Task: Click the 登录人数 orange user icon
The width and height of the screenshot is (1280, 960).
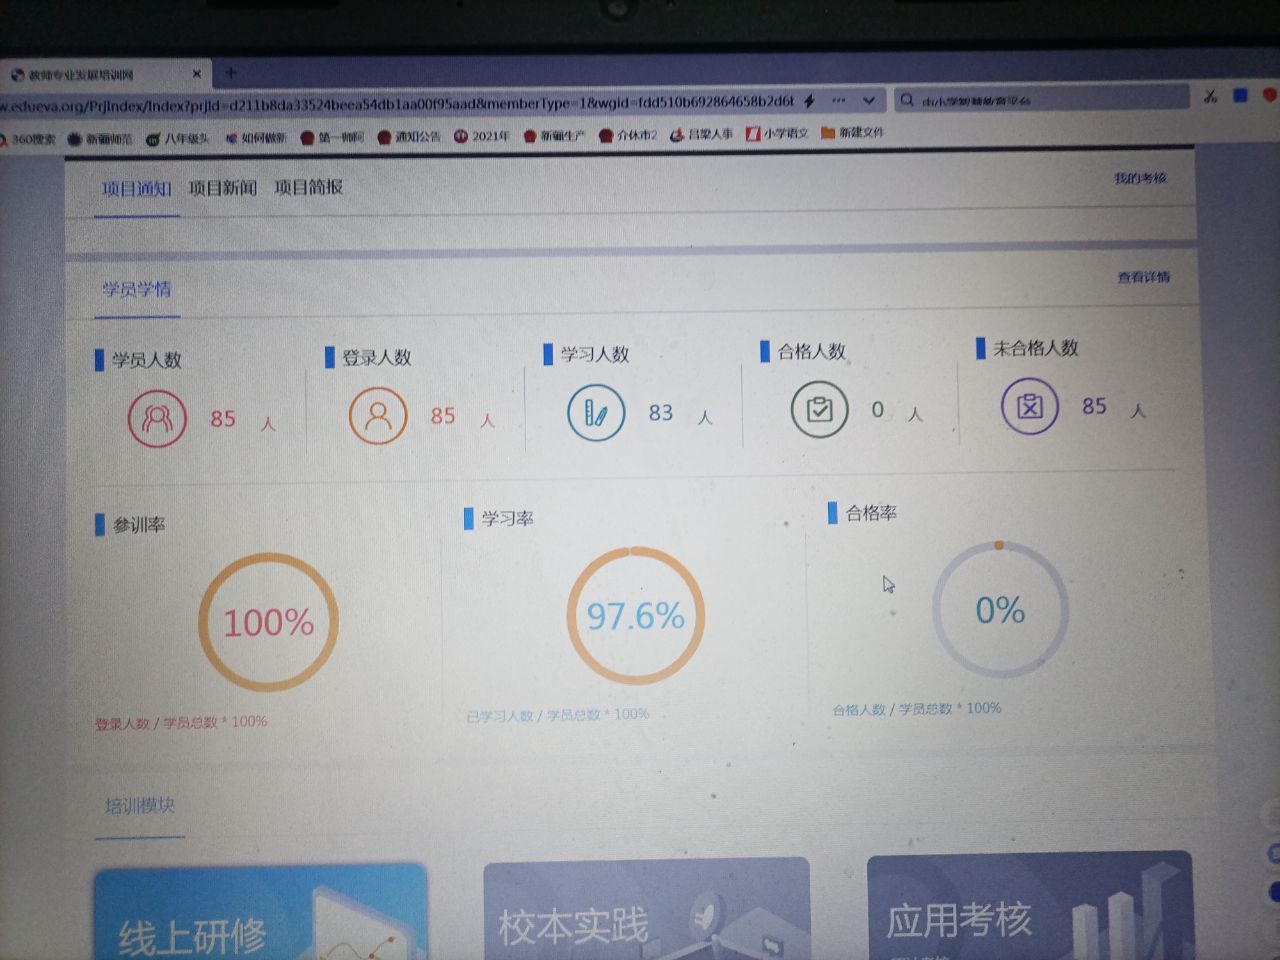Action: point(378,415)
